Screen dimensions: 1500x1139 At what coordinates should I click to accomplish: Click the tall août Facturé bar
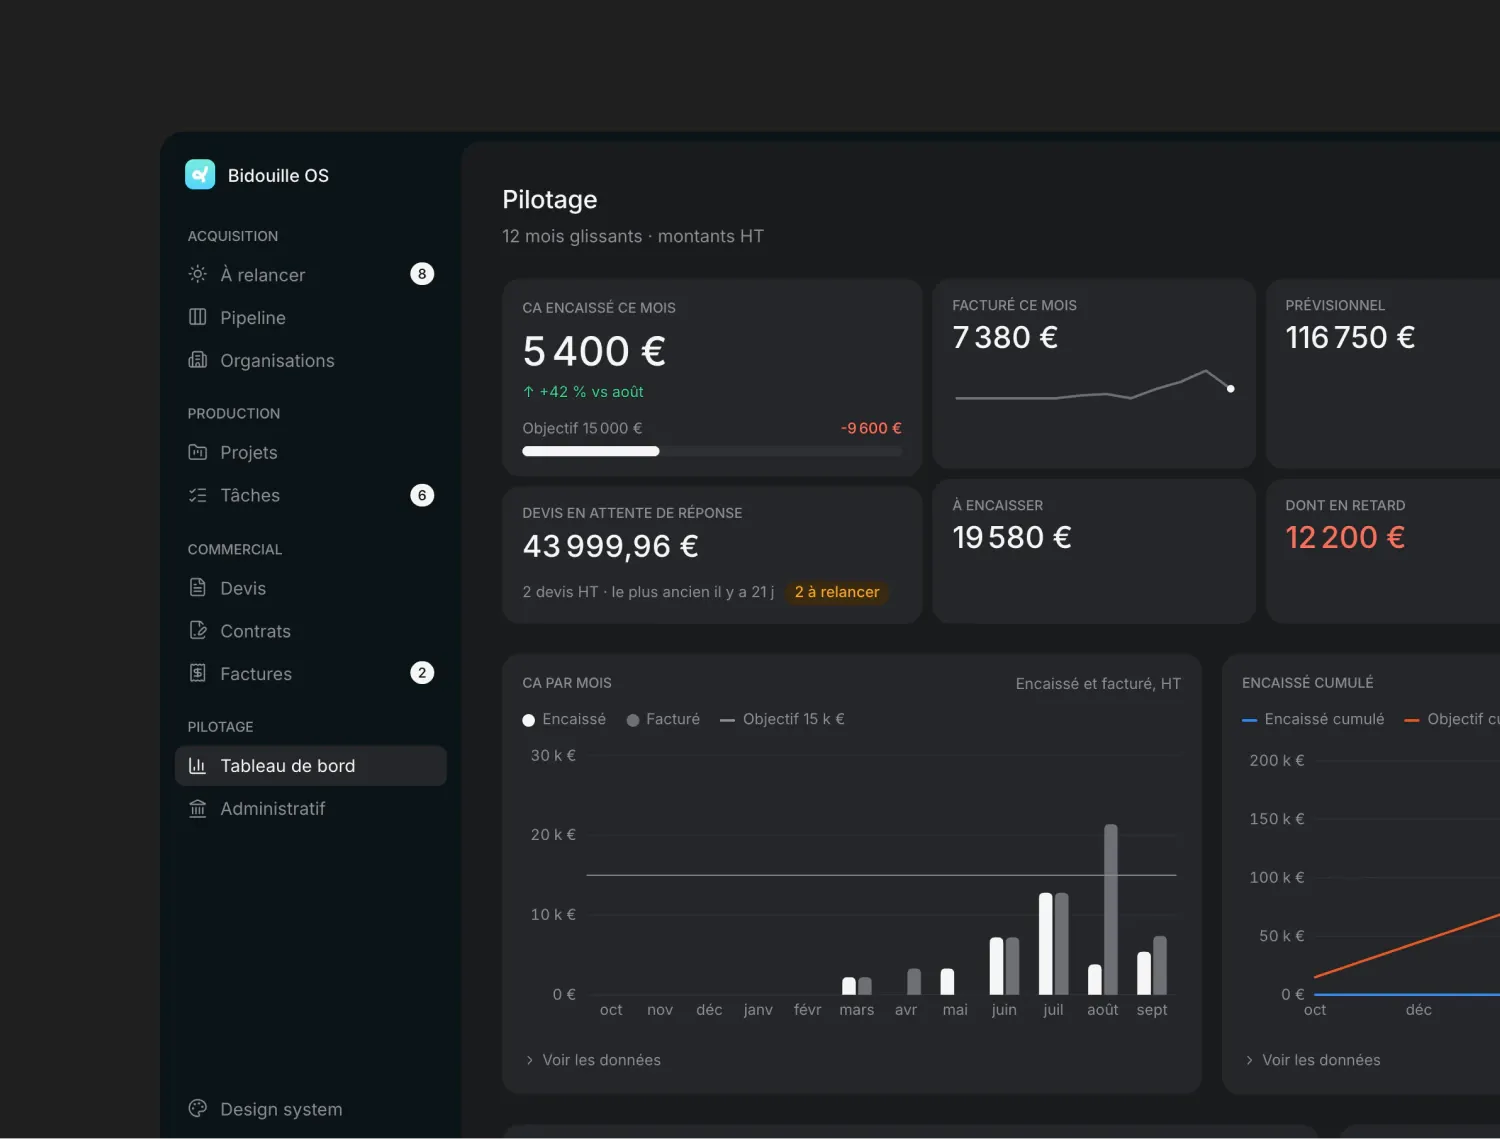(1111, 909)
